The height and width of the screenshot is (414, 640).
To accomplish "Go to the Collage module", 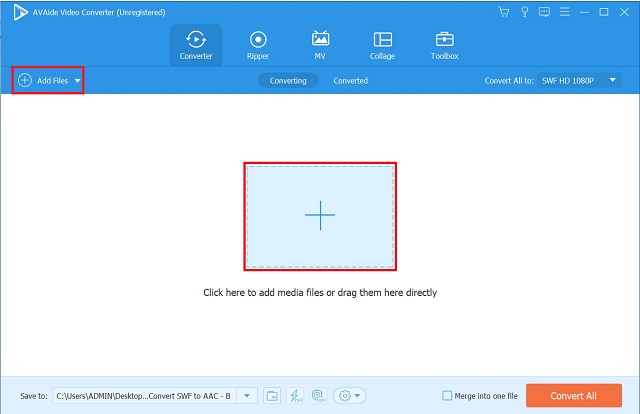I will pyautogui.click(x=382, y=44).
